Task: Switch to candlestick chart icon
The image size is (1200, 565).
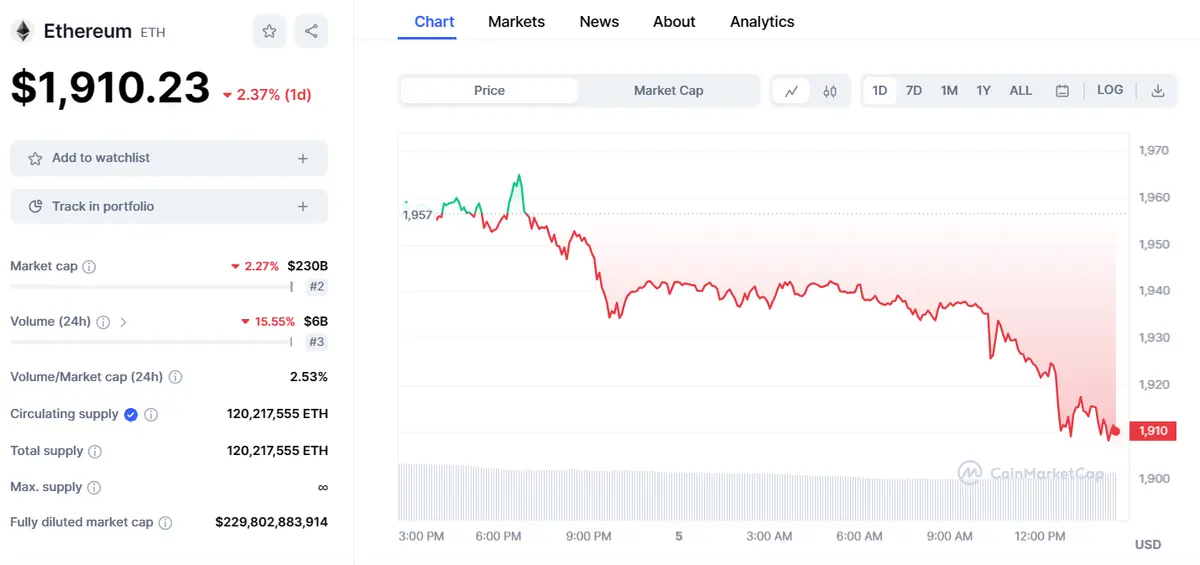Action: [x=830, y=91]
